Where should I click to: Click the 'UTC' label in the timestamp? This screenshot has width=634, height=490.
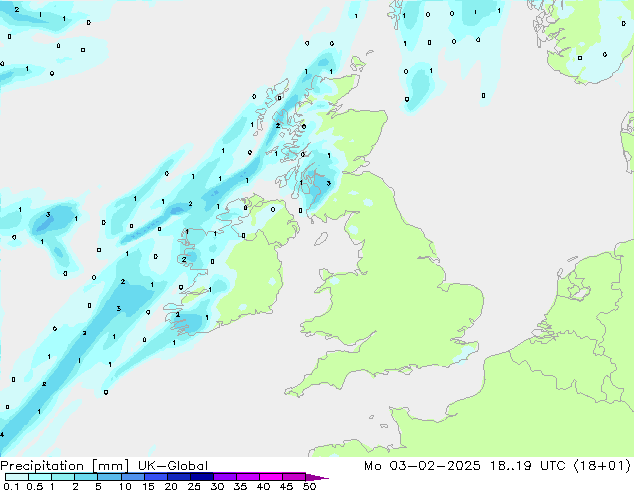tap(554, 466)
